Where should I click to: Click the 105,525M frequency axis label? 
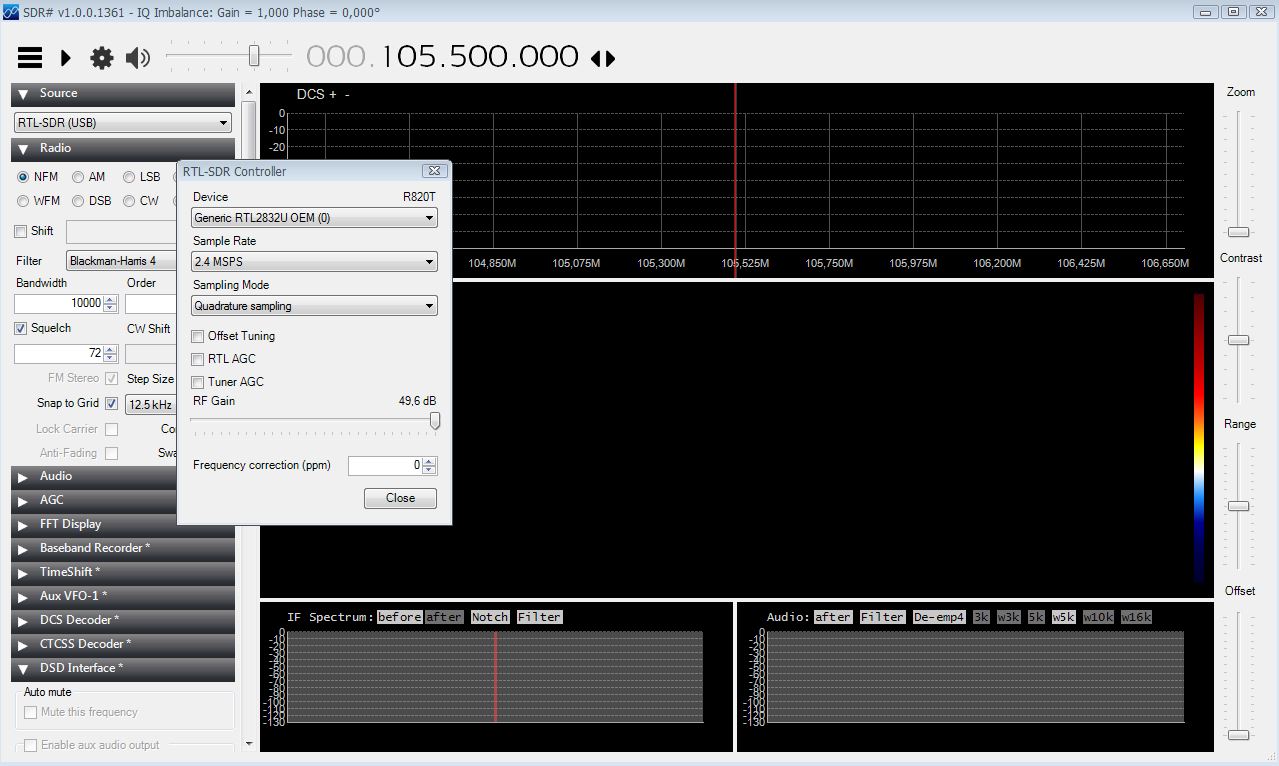point(745,264)
